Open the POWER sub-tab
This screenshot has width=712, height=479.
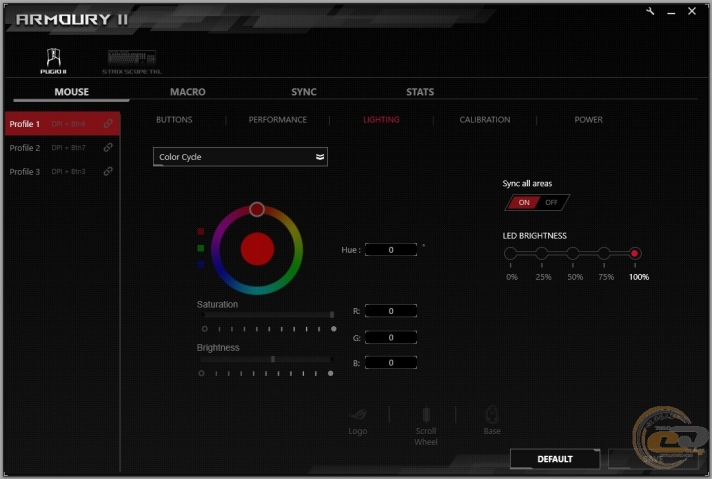coord(588,119)
